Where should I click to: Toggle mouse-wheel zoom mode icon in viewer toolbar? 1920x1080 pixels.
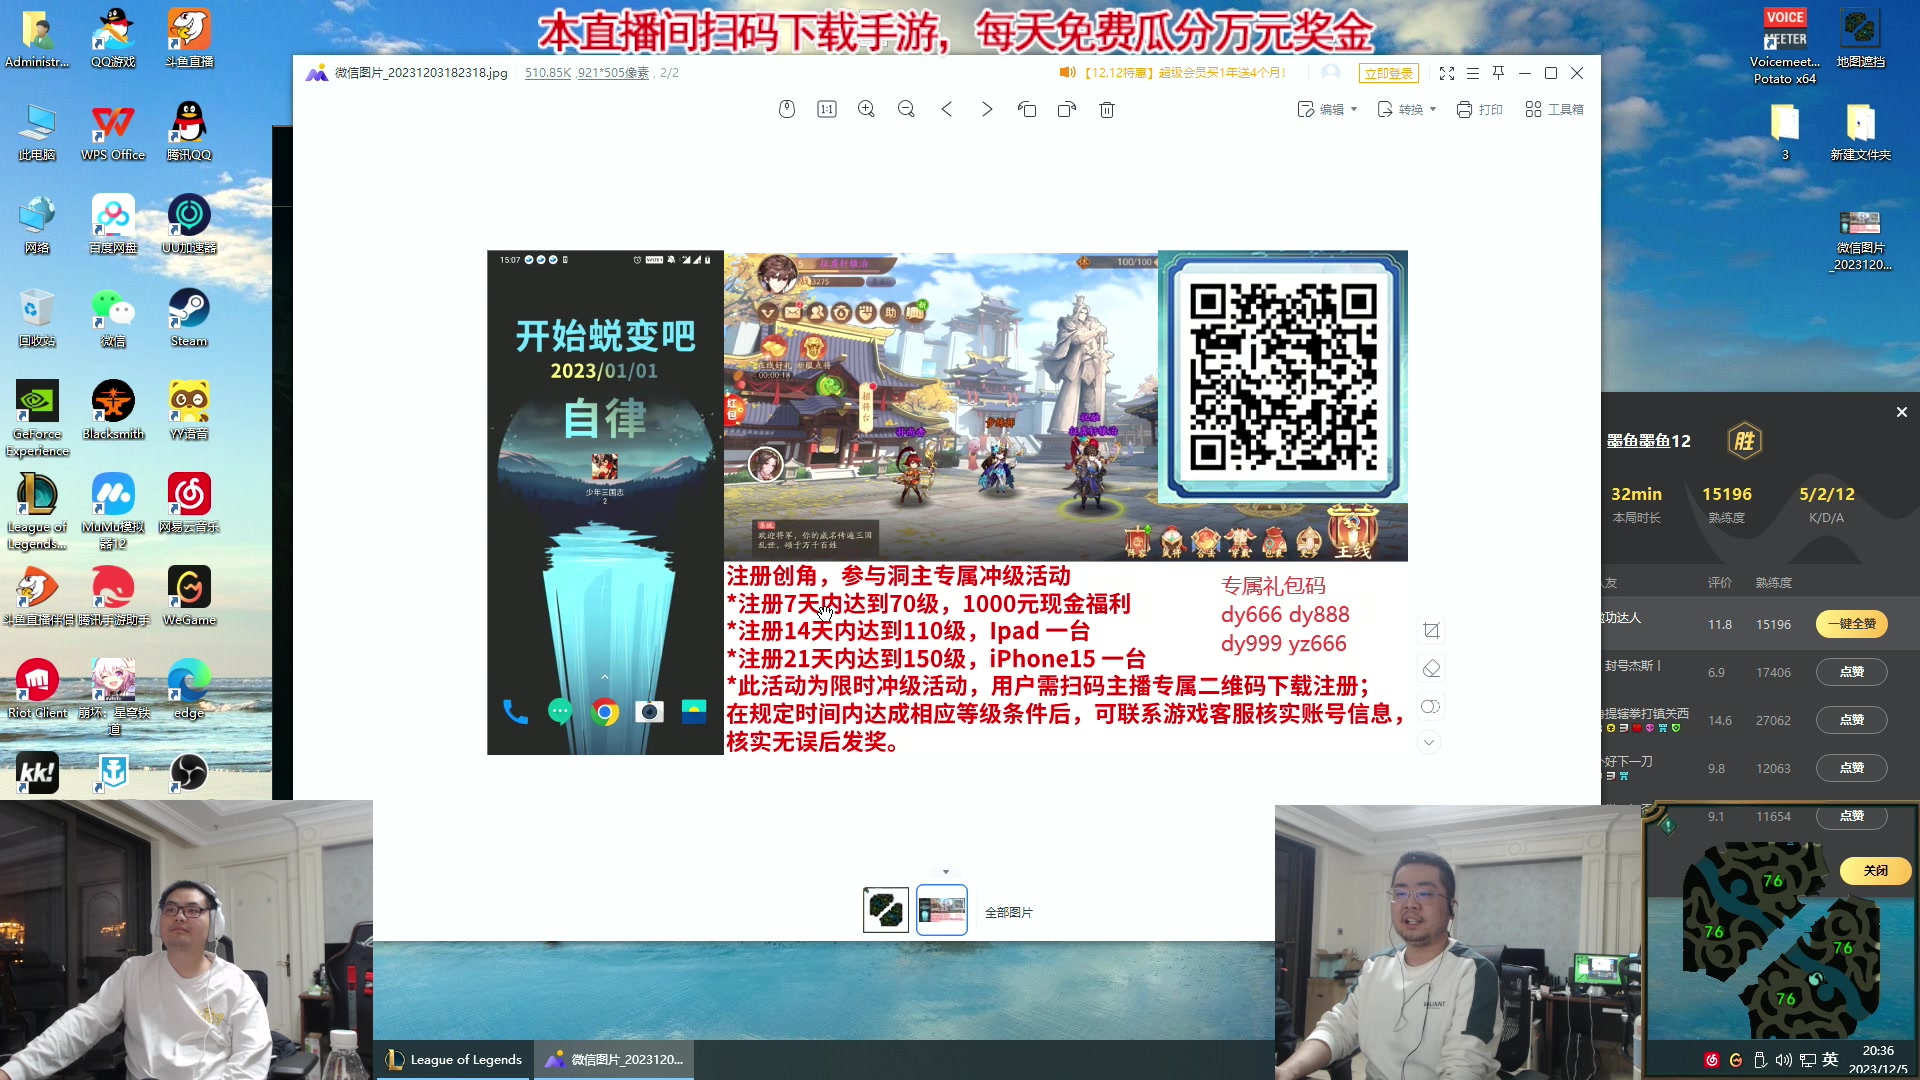point(787,109)
